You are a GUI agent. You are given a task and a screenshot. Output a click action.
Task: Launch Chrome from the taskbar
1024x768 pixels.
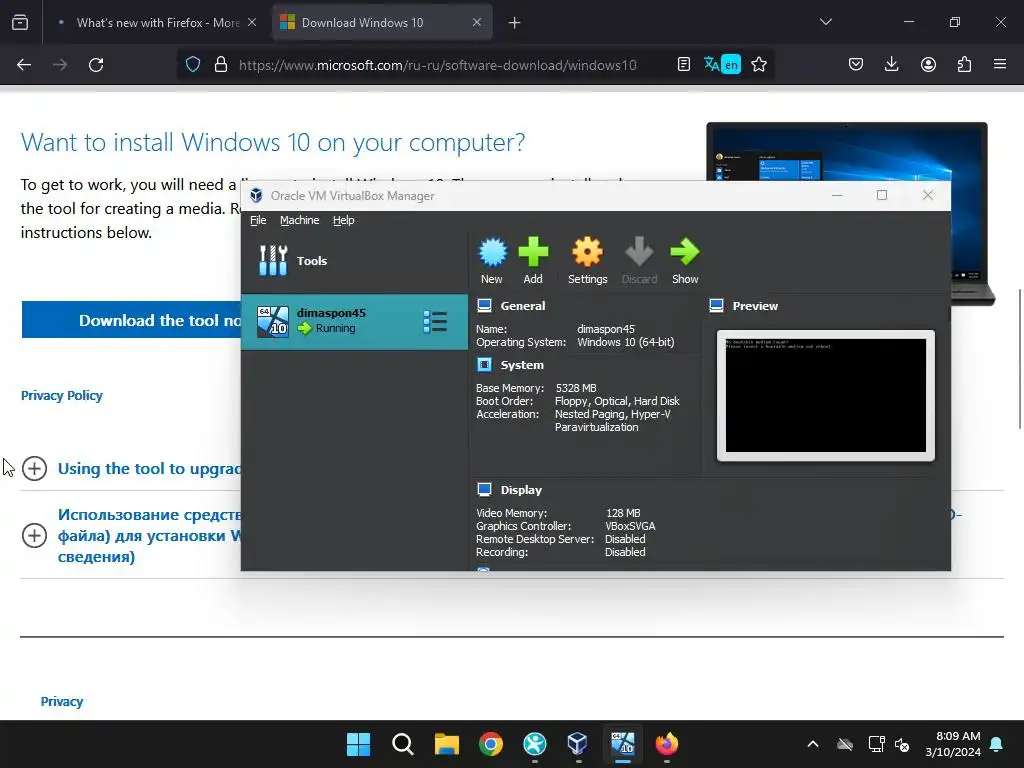coord(491,744)
